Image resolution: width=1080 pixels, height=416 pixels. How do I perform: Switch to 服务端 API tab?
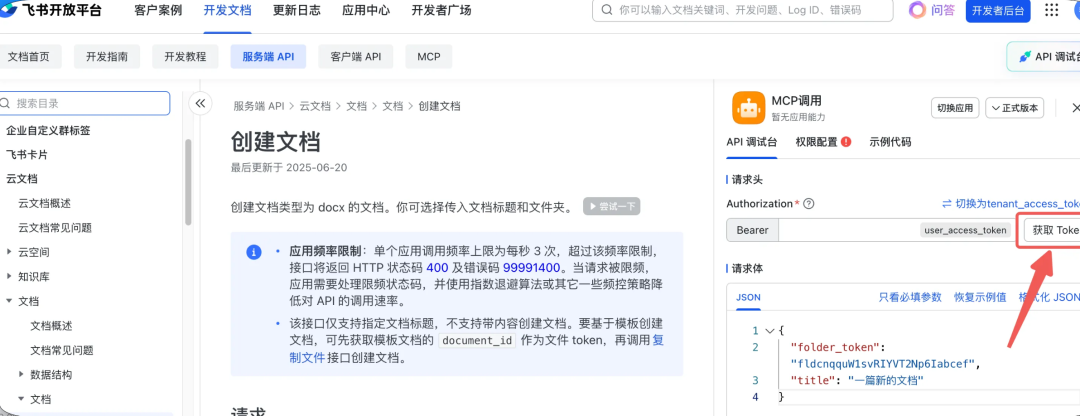(268, 56)
